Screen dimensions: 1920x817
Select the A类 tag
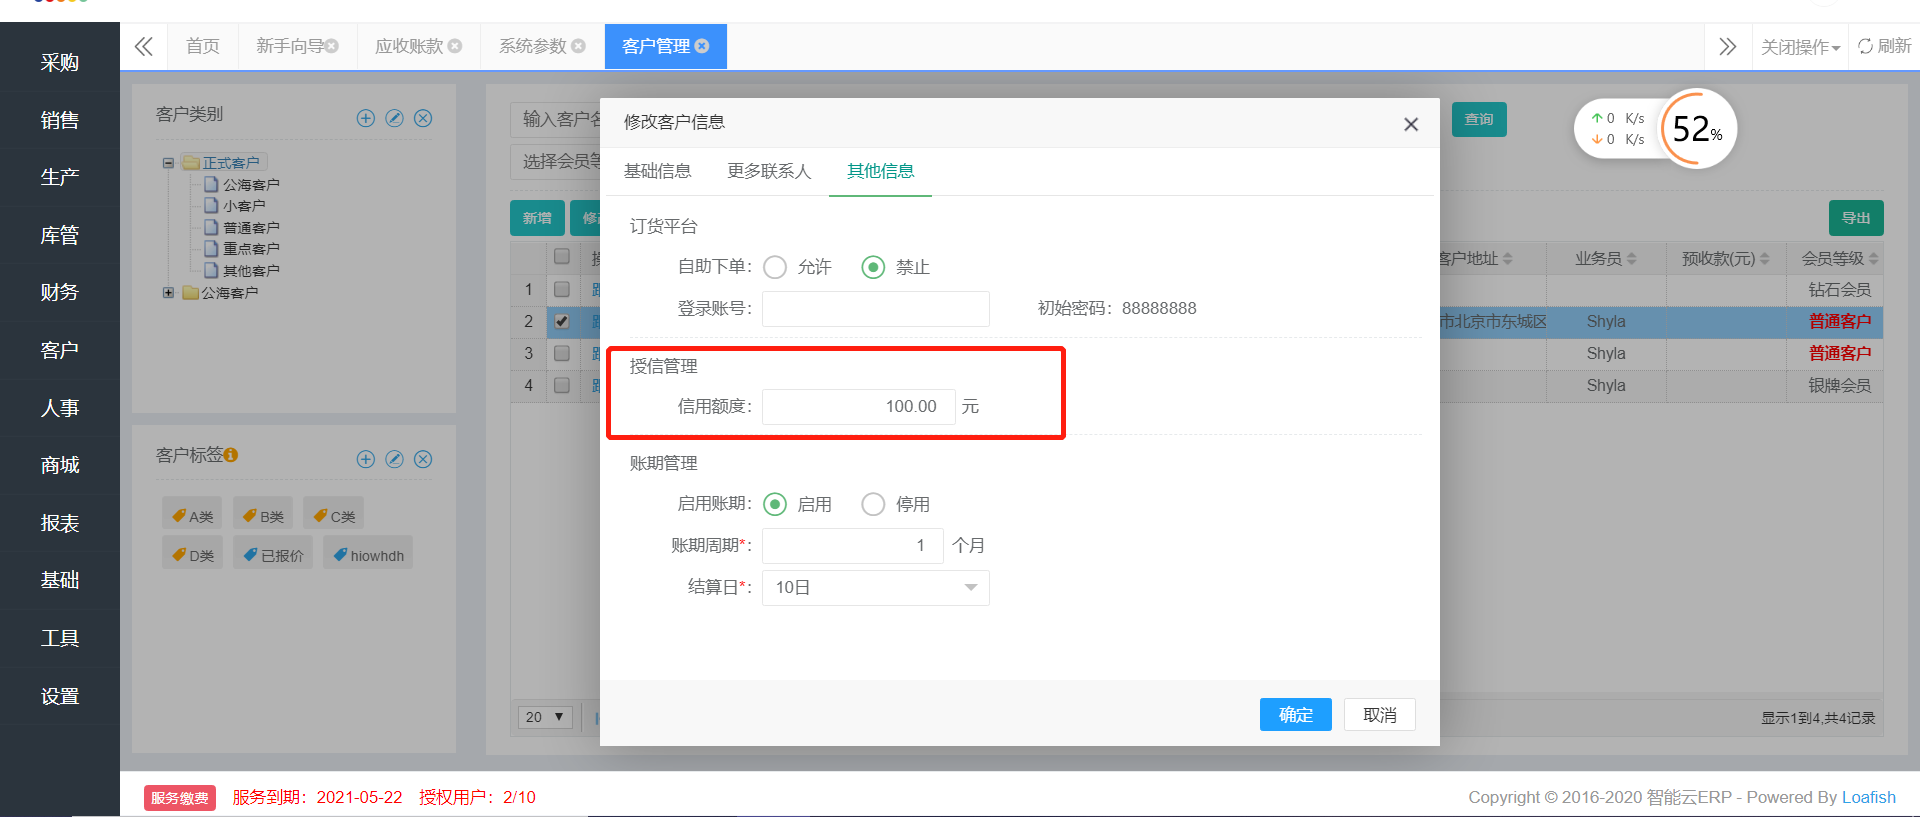click(192, 516)
